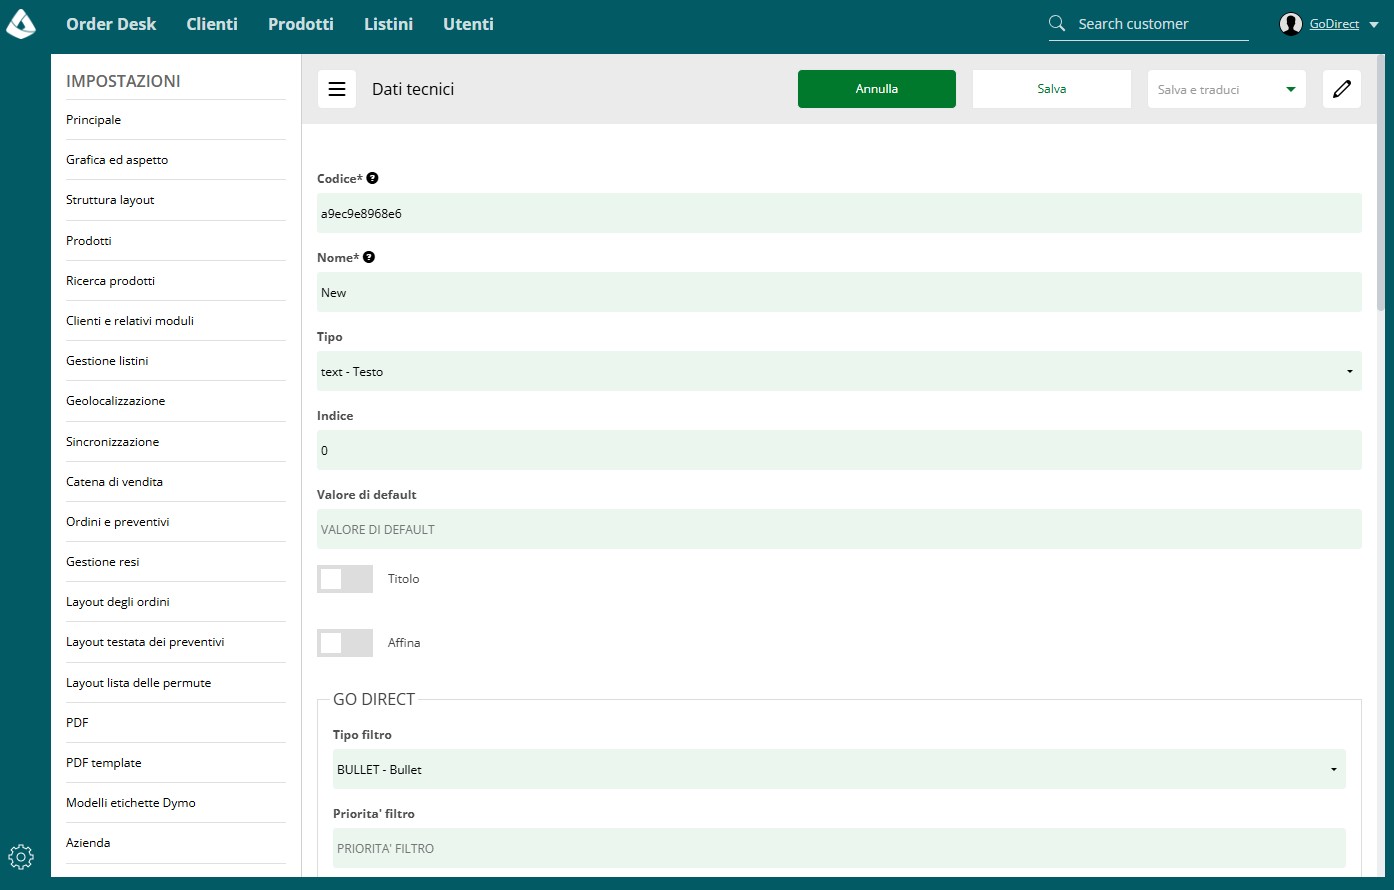The image size is (1394, 890).
Task: Open Azienda settings
Action: (176, 843)
